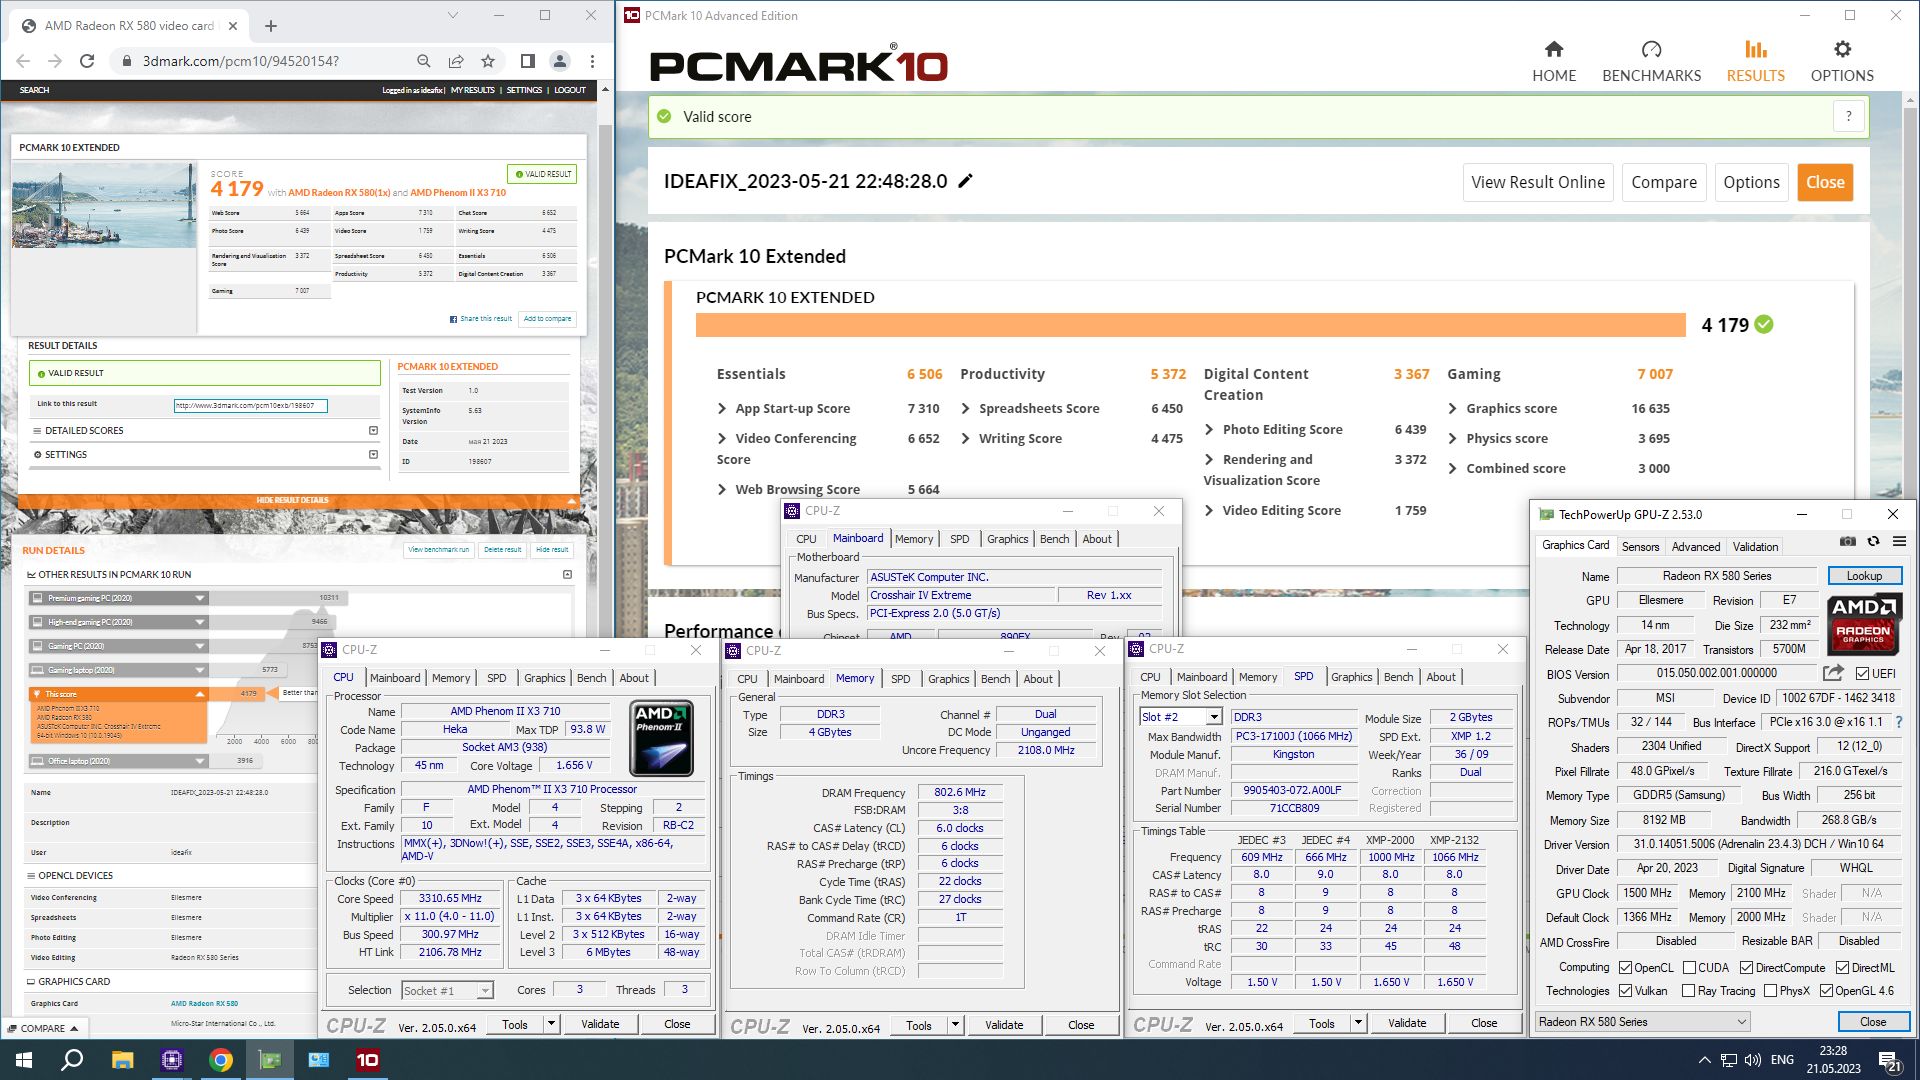Open Mainboard tab in the CPU tab CPU-Z window
The height and width of the screenshot is (1080, 1920).
[395, 677]
